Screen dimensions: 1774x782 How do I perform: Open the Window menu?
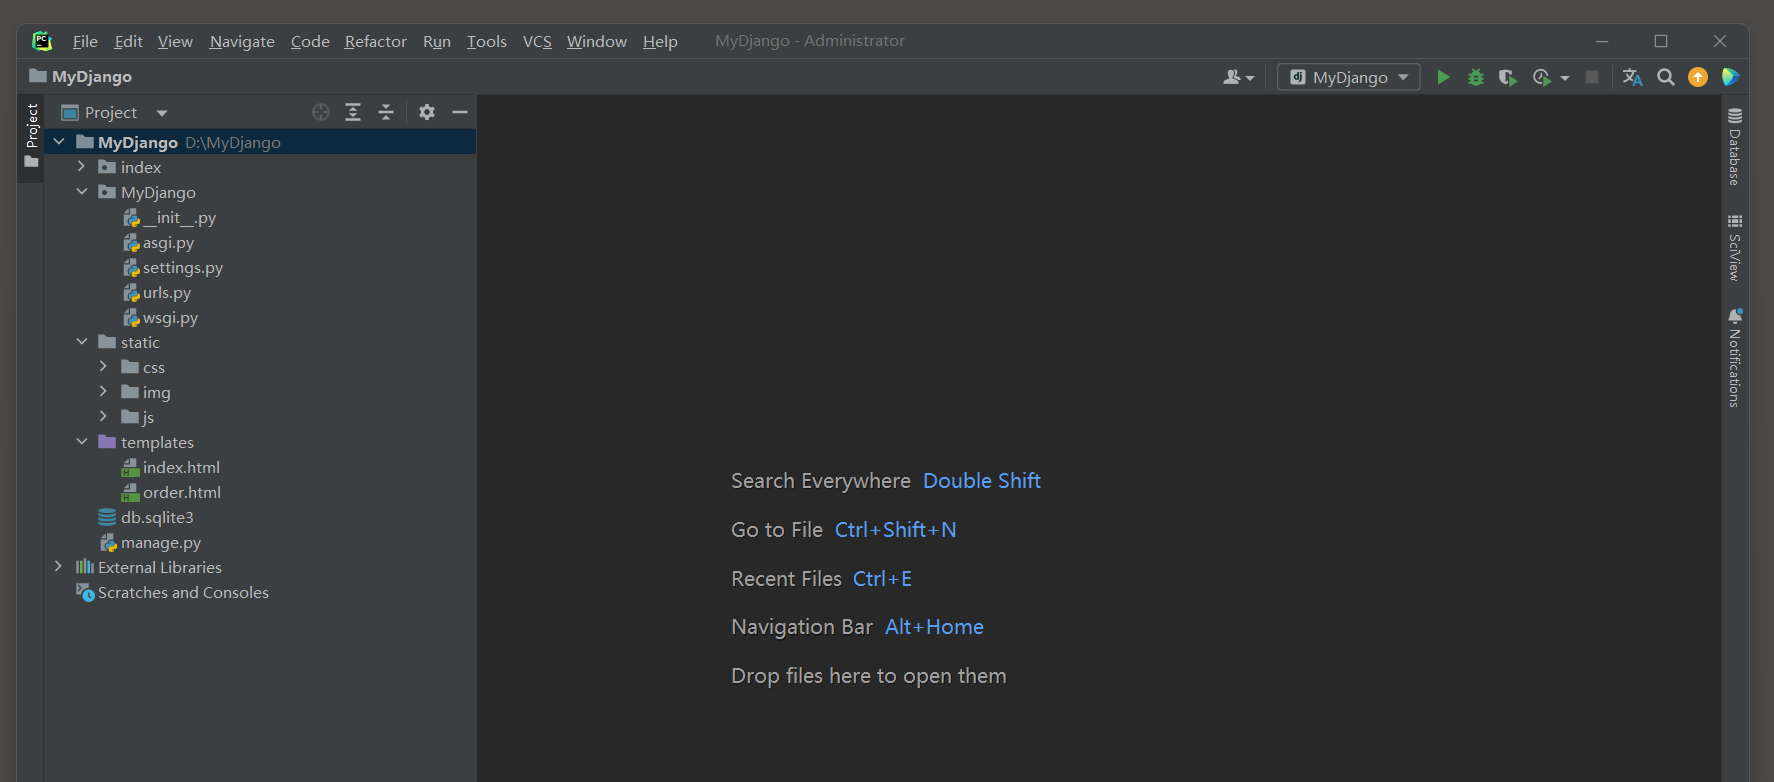click(597, 41)
